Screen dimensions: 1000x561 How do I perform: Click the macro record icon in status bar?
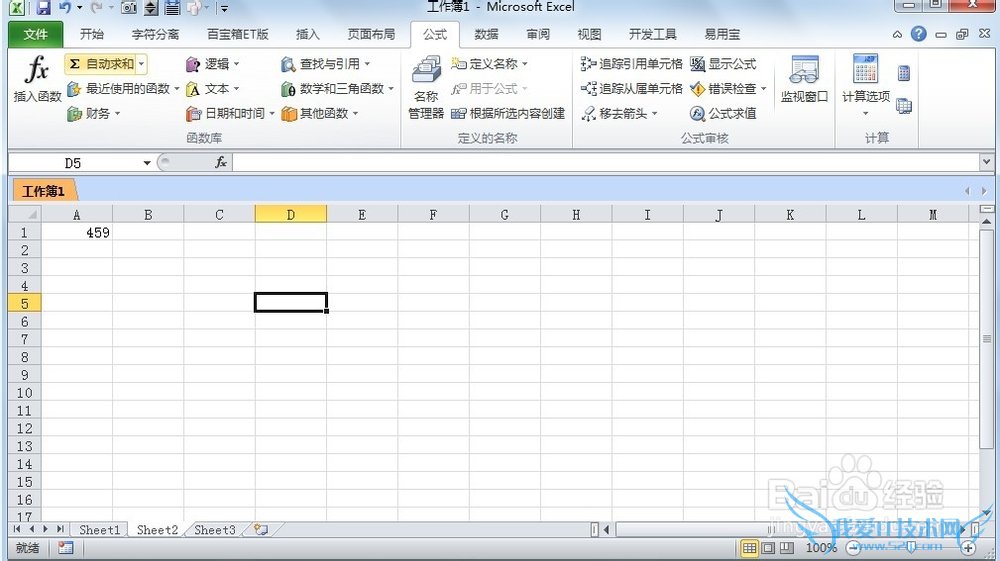click(65, 548)
